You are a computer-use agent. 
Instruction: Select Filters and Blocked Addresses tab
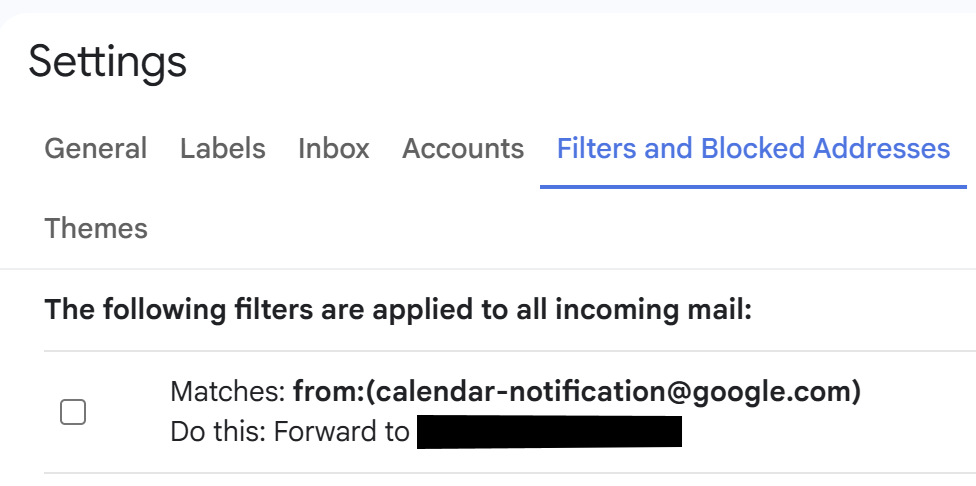(753, 149)
